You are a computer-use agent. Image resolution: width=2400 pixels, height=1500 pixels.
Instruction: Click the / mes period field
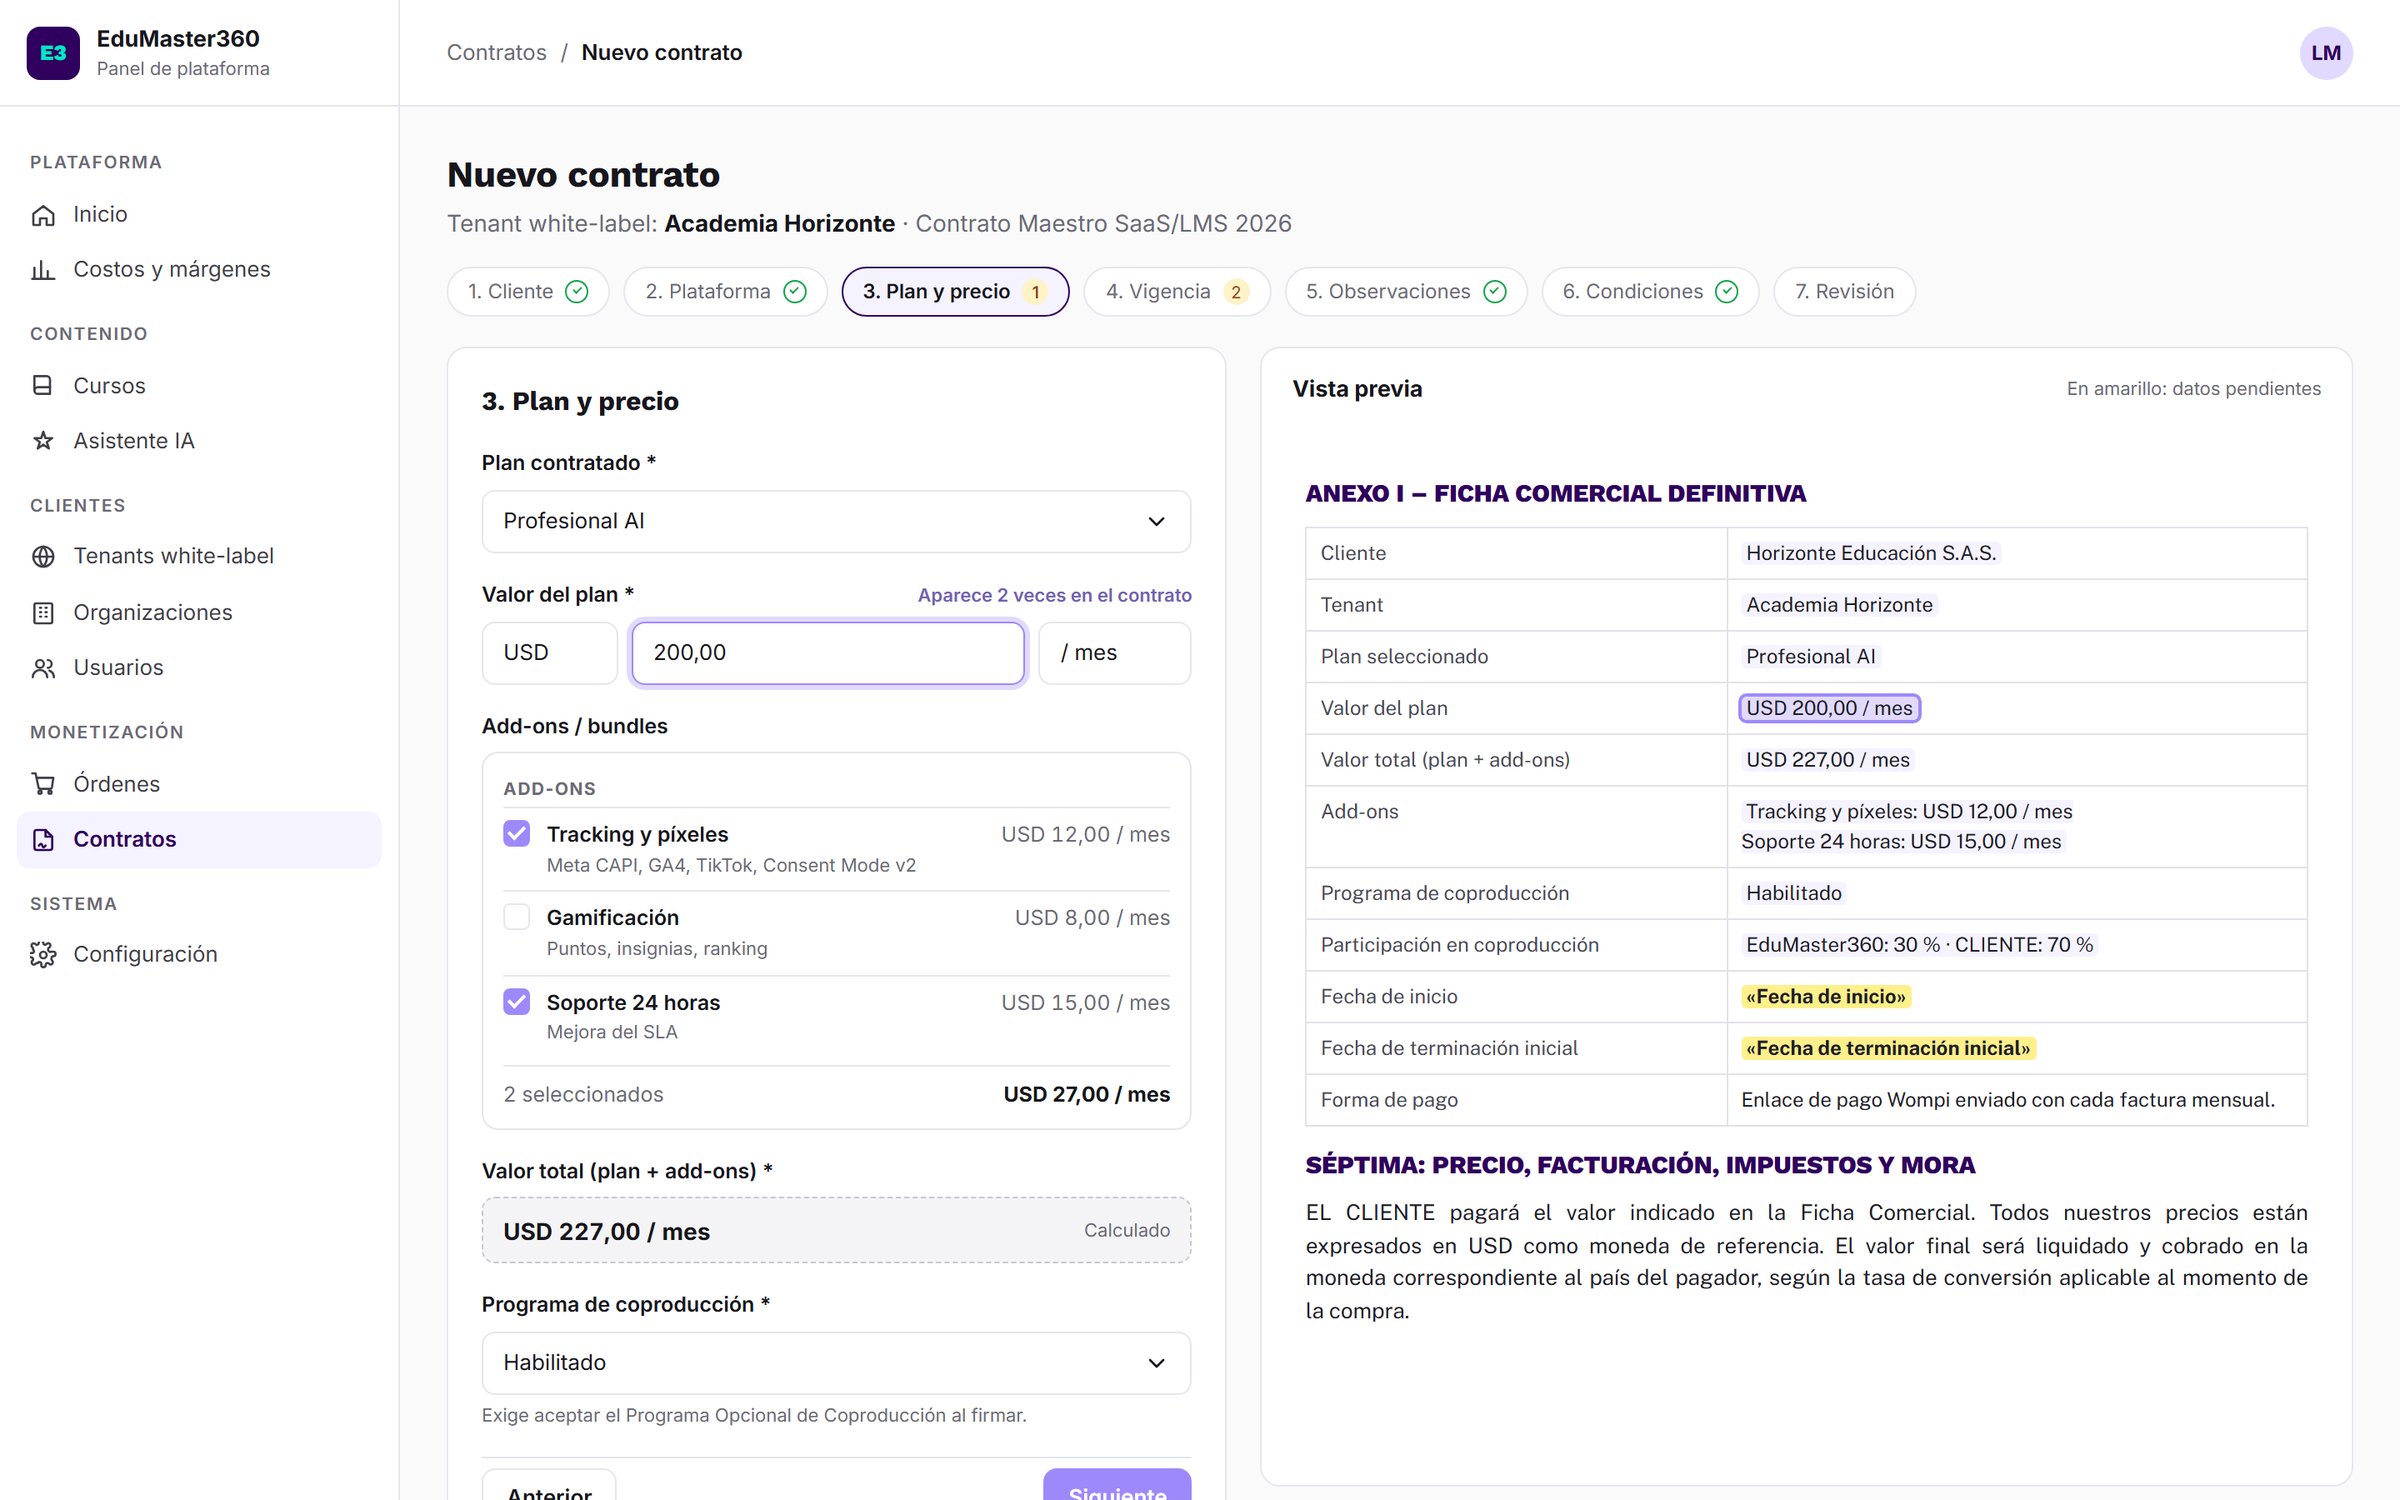pos(1114,653)
